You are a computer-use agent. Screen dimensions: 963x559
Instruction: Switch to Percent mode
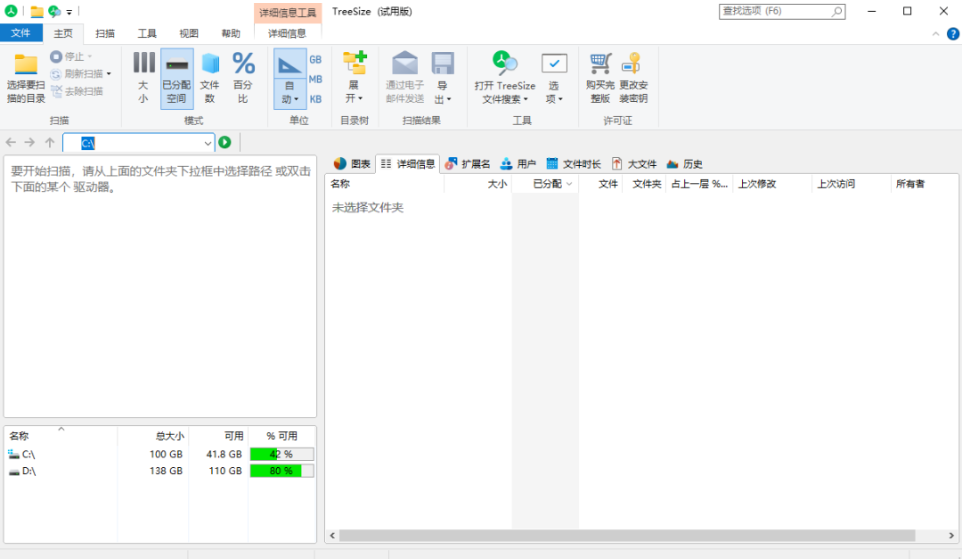[x=243, y=78]
